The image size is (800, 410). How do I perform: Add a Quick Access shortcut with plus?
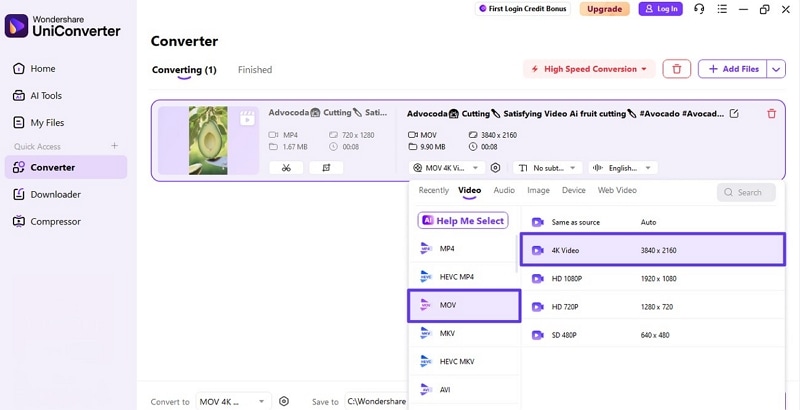[x=114, y=146]
